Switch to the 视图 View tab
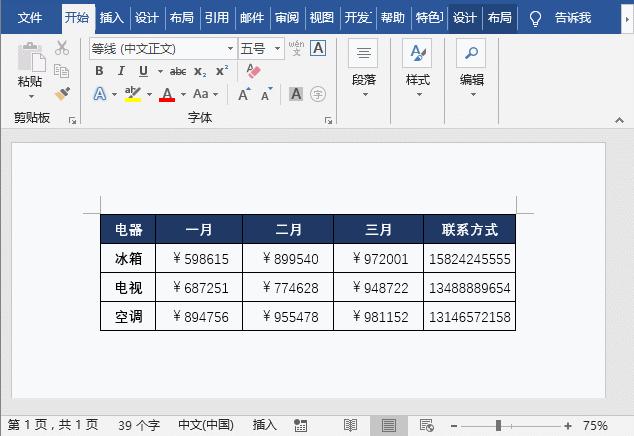634x436 pixels. pos(322,17)
